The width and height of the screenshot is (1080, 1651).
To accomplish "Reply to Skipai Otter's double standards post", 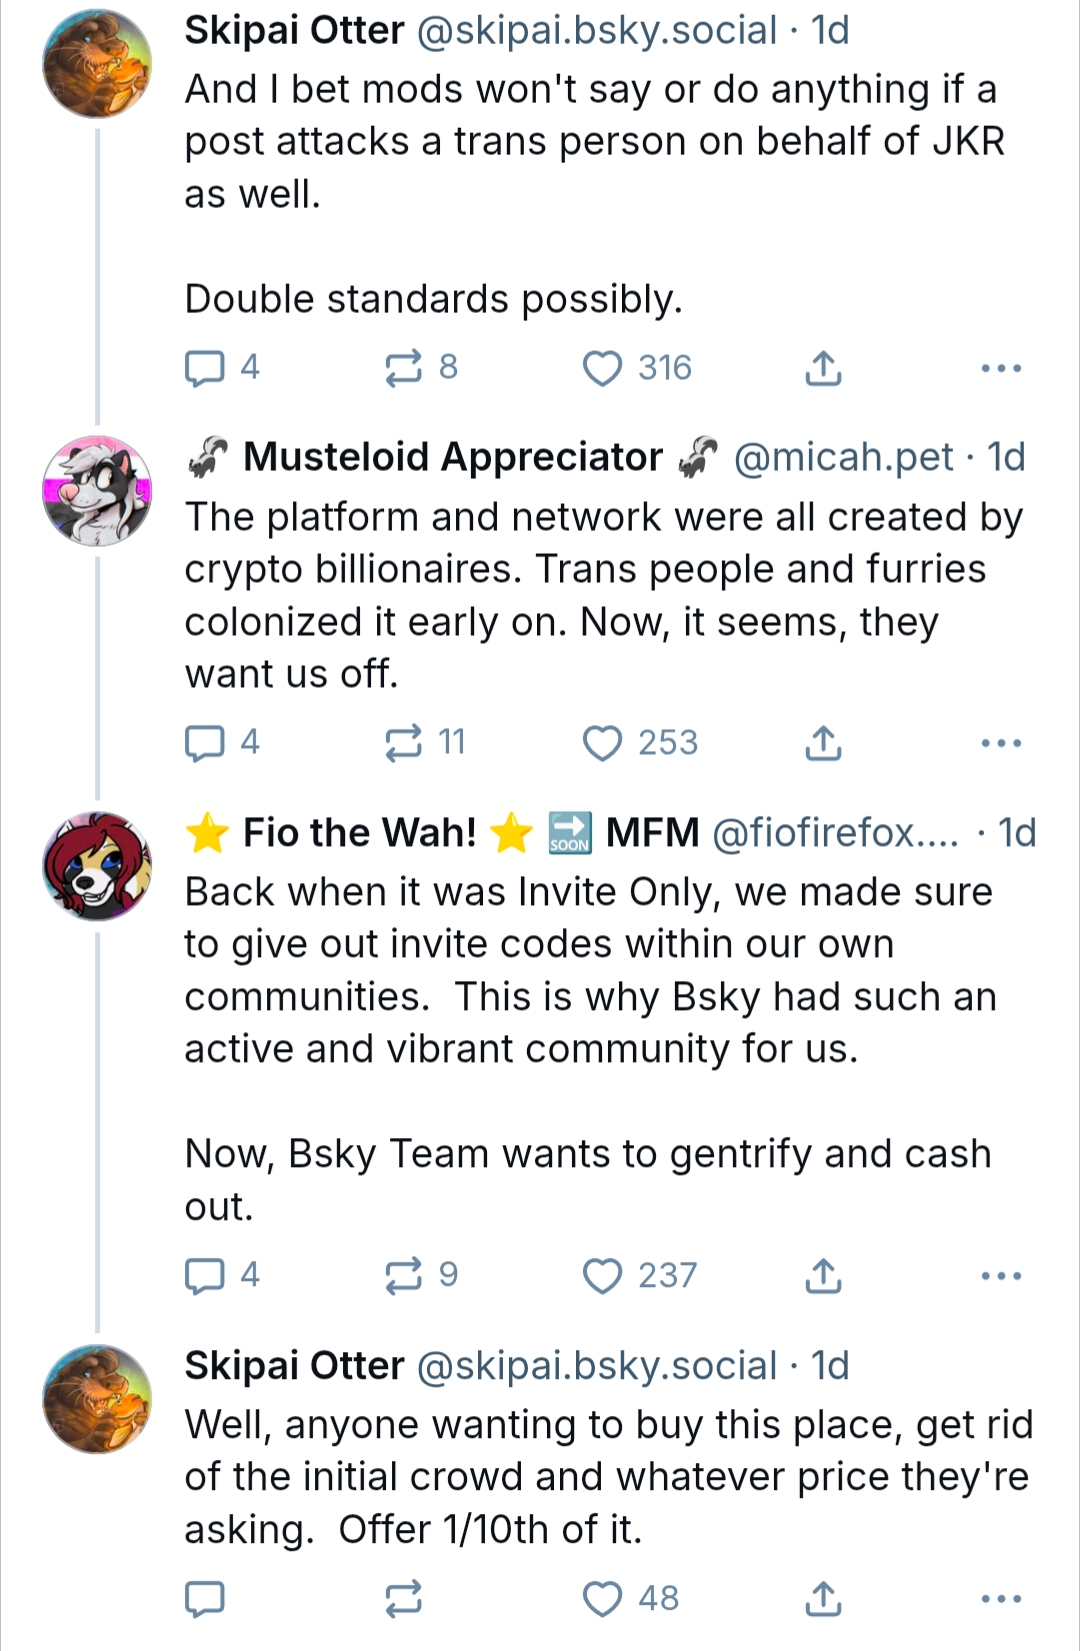I will pos(205,368).
